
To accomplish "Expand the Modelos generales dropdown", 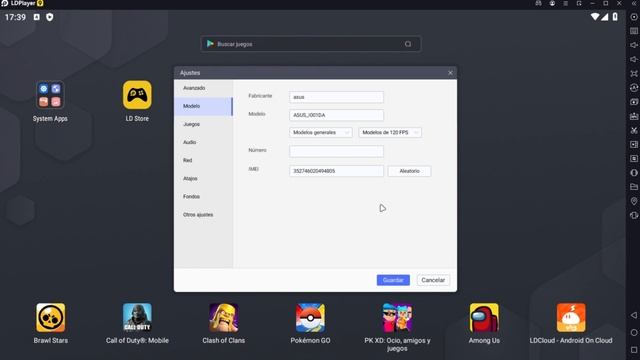I will 320,133.
